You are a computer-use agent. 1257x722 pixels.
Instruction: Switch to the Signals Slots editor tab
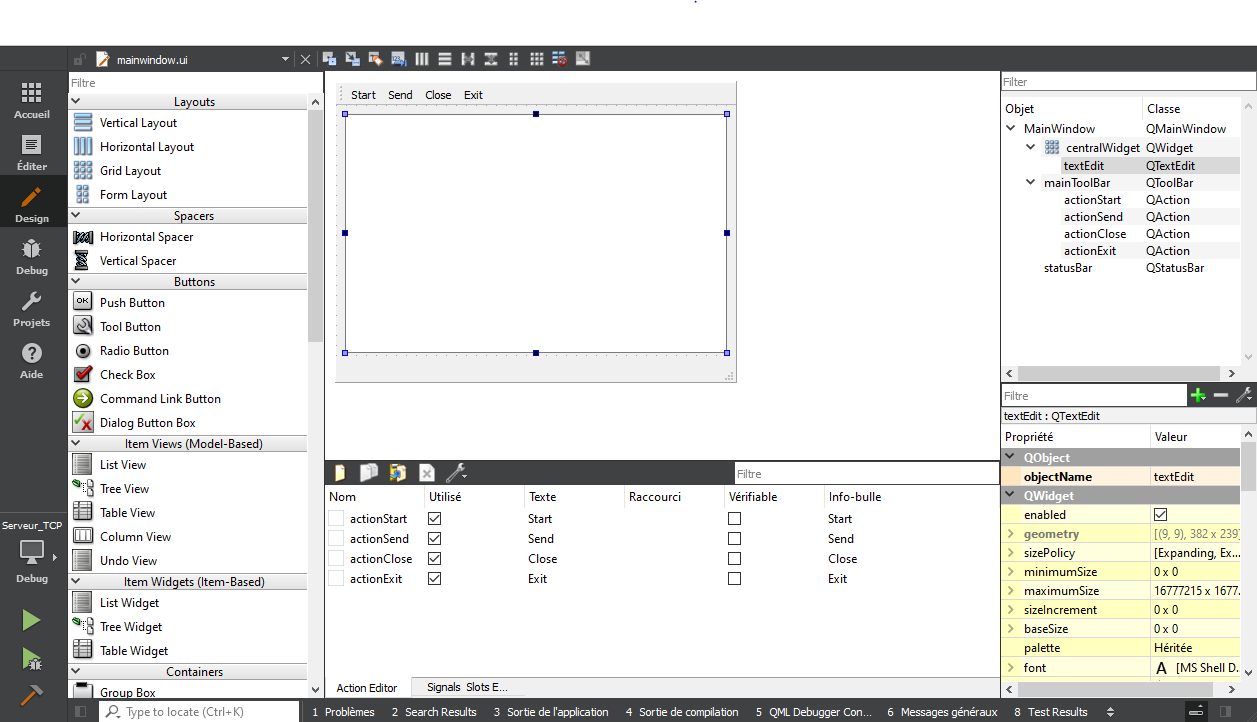pos(466,688)
